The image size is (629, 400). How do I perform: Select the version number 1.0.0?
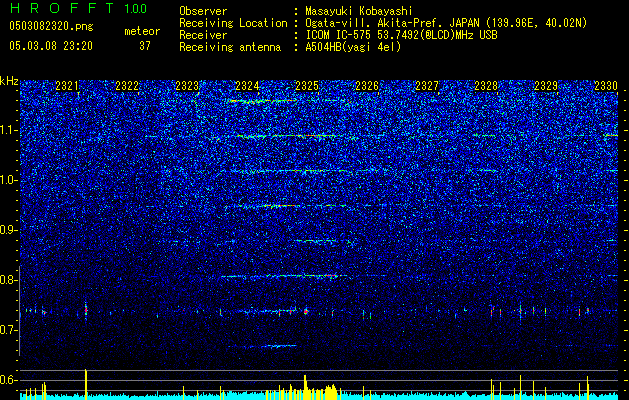coord(135,9)
